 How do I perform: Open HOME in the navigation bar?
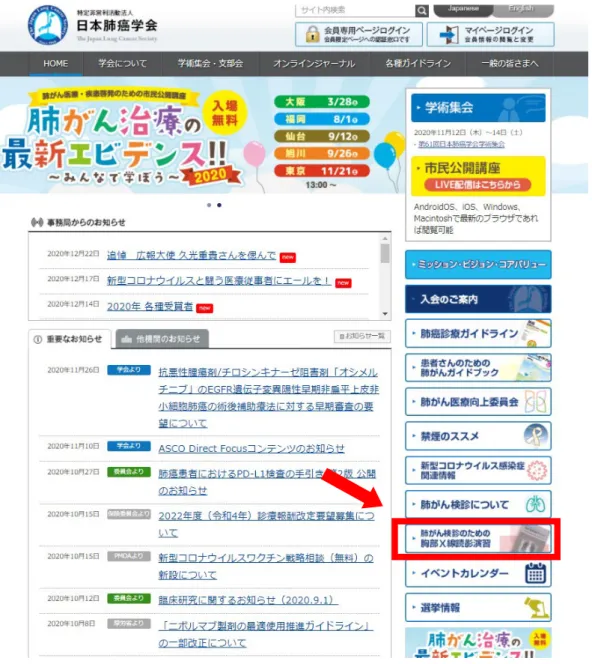point(55,64)
